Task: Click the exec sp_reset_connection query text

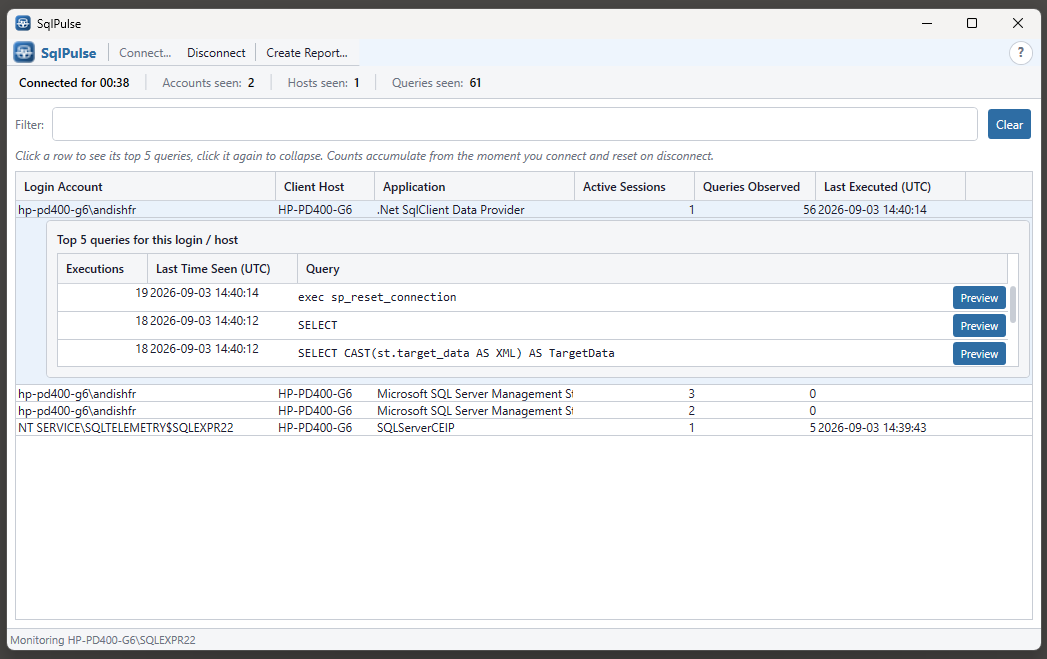Action: coord(377,297)
